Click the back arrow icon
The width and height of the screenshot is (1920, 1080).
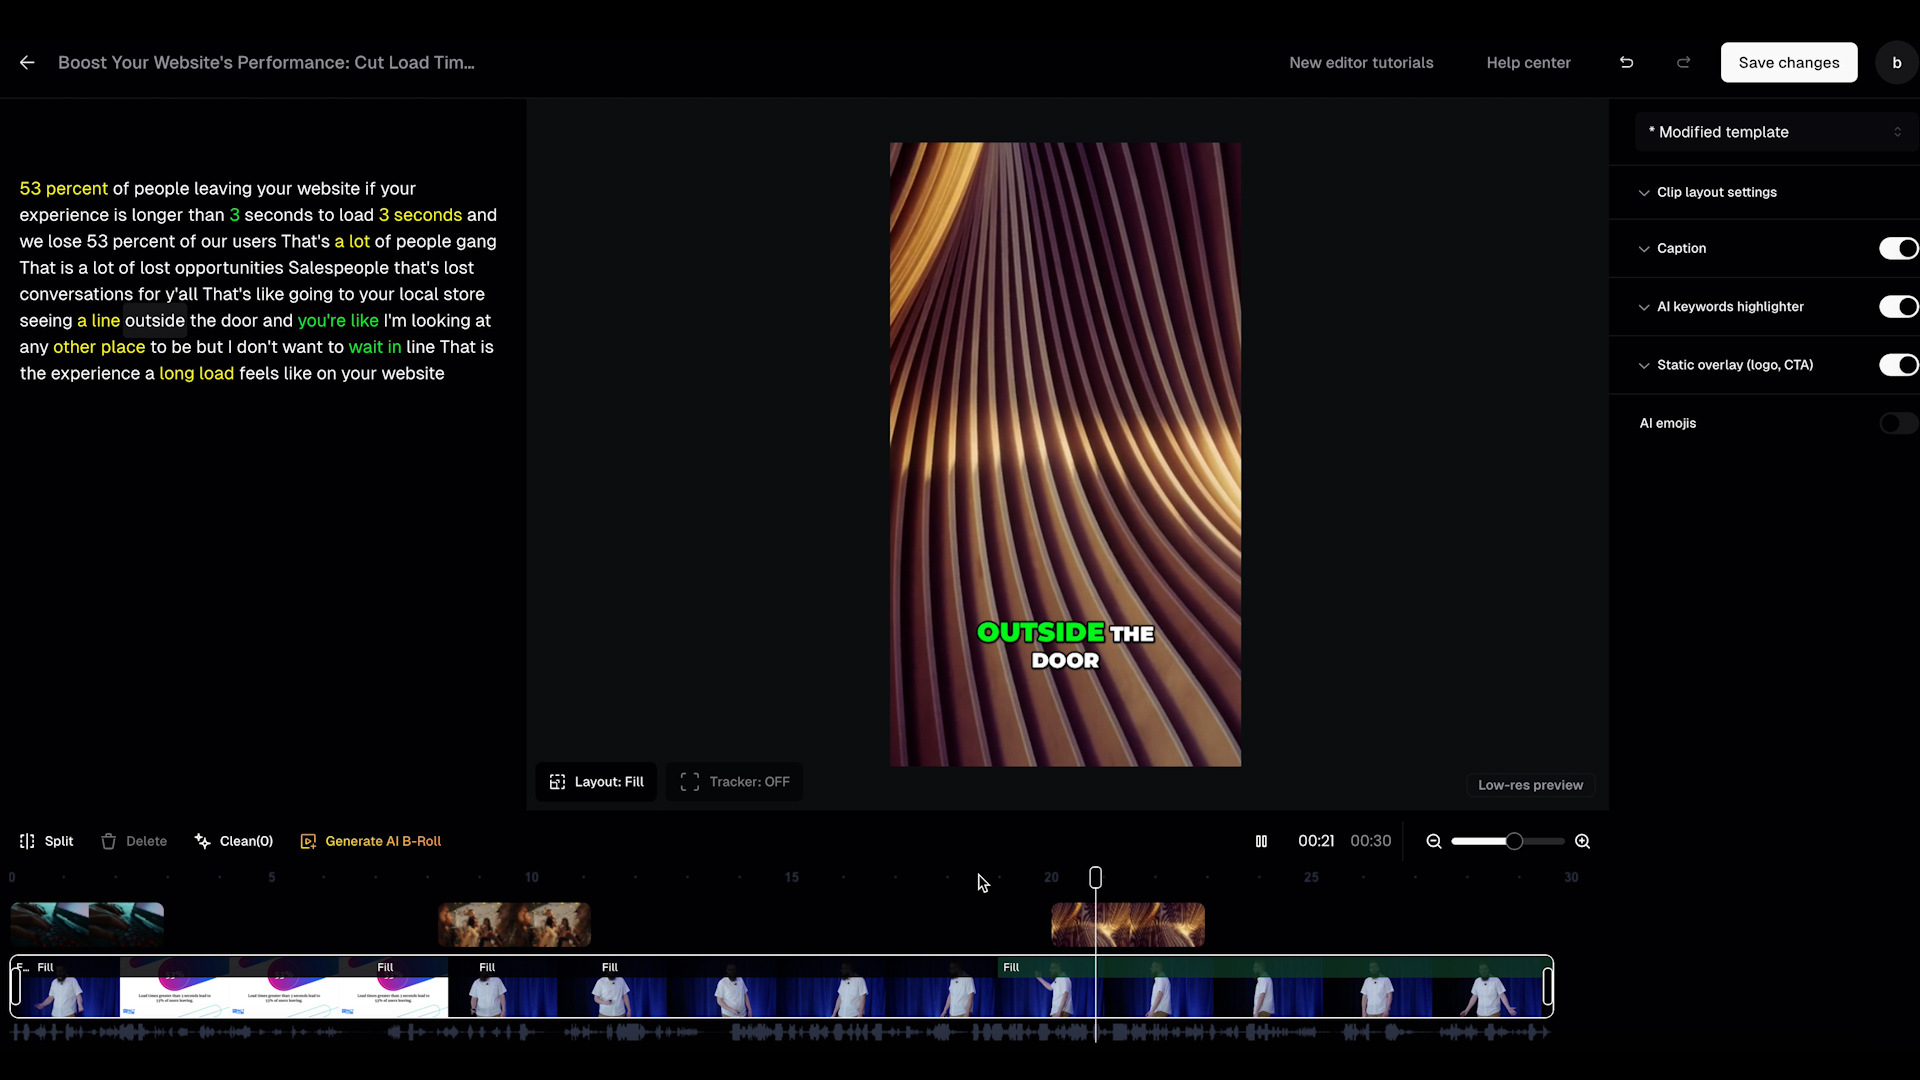click(27, 62)
